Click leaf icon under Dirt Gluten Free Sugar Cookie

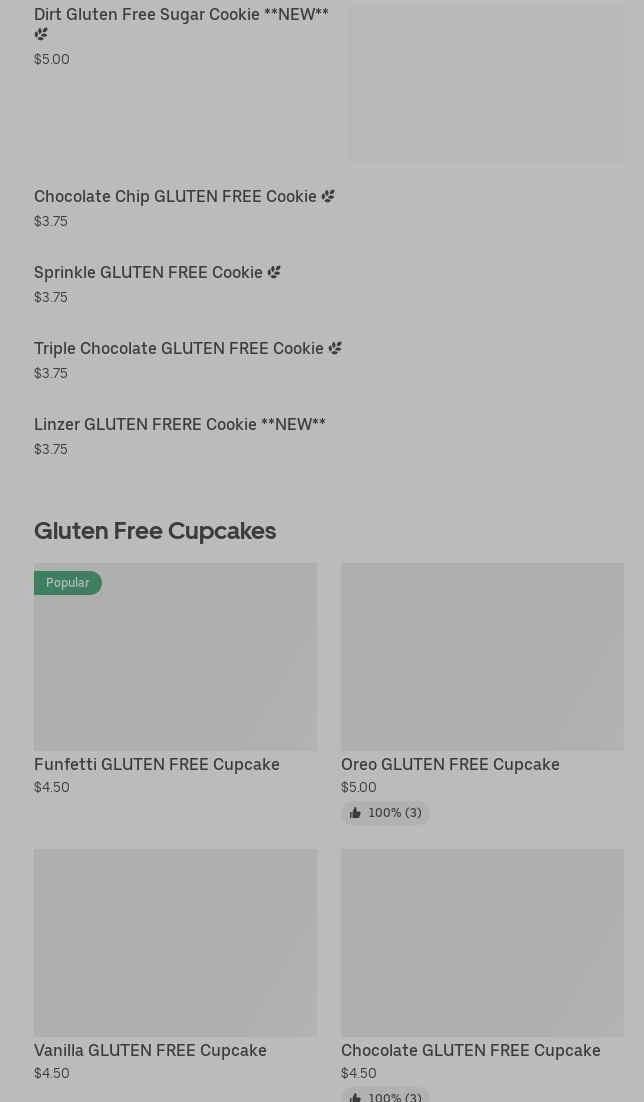[41, 34]
